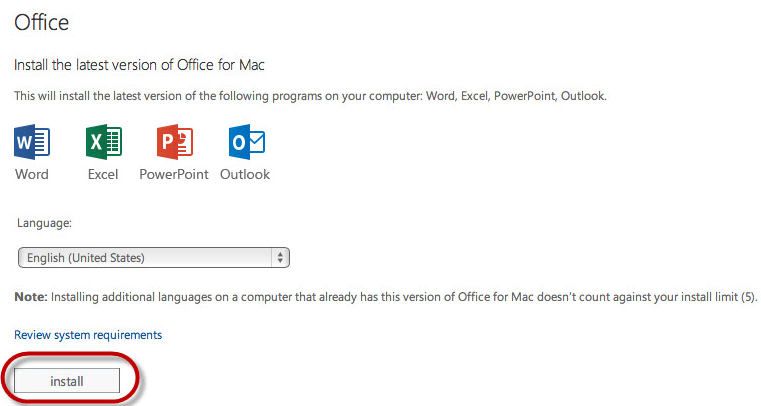This screenshot has width=761, height=406.
Task: Select the "Outlook" text label
Action: click(x=245, y=174)
